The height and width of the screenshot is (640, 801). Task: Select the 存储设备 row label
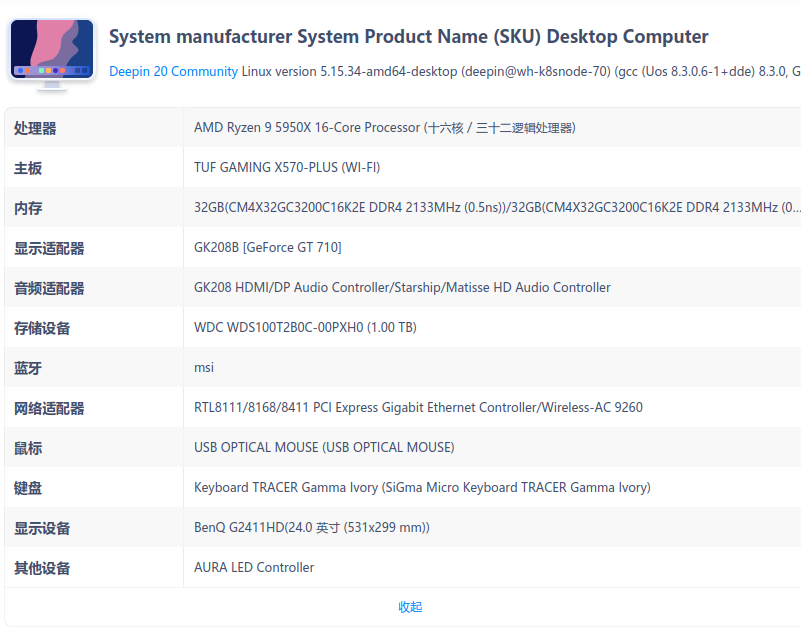(x=42, y=328)
